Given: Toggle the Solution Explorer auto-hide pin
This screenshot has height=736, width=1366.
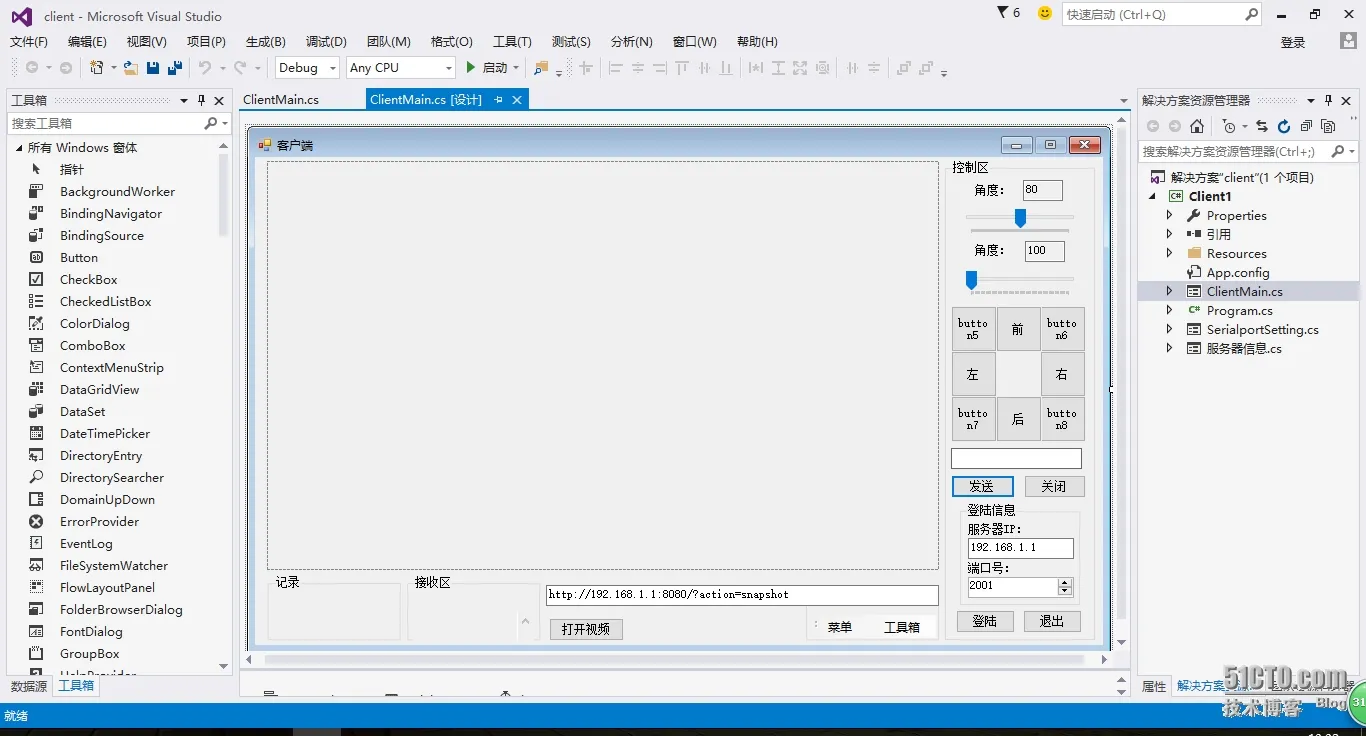Looking at the screenshot, I should click(1328, 100).
